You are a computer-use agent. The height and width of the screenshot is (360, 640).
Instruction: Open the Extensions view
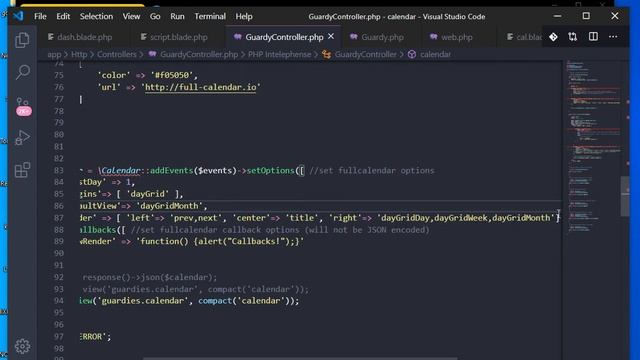click(x=22, y=170)
